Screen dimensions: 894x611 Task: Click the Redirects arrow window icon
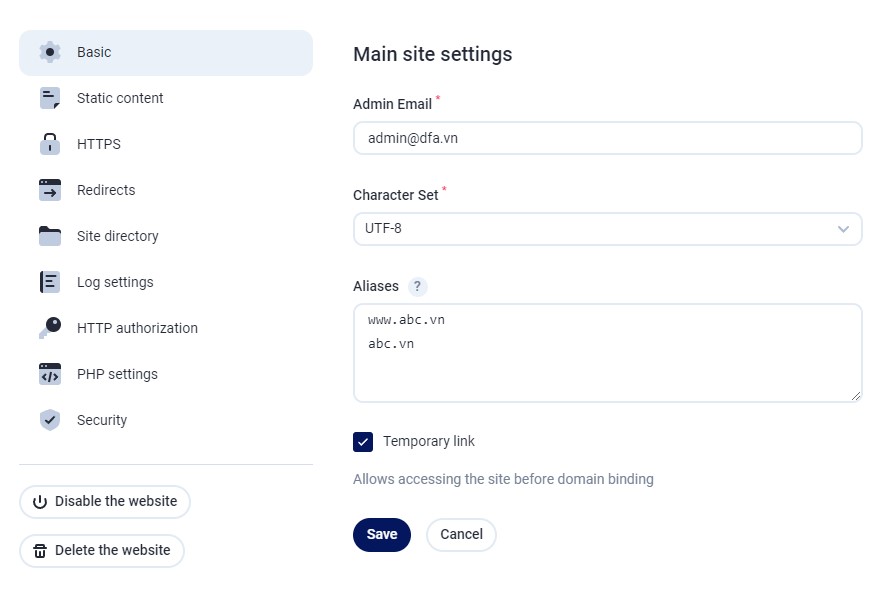(x=50, y=190)
